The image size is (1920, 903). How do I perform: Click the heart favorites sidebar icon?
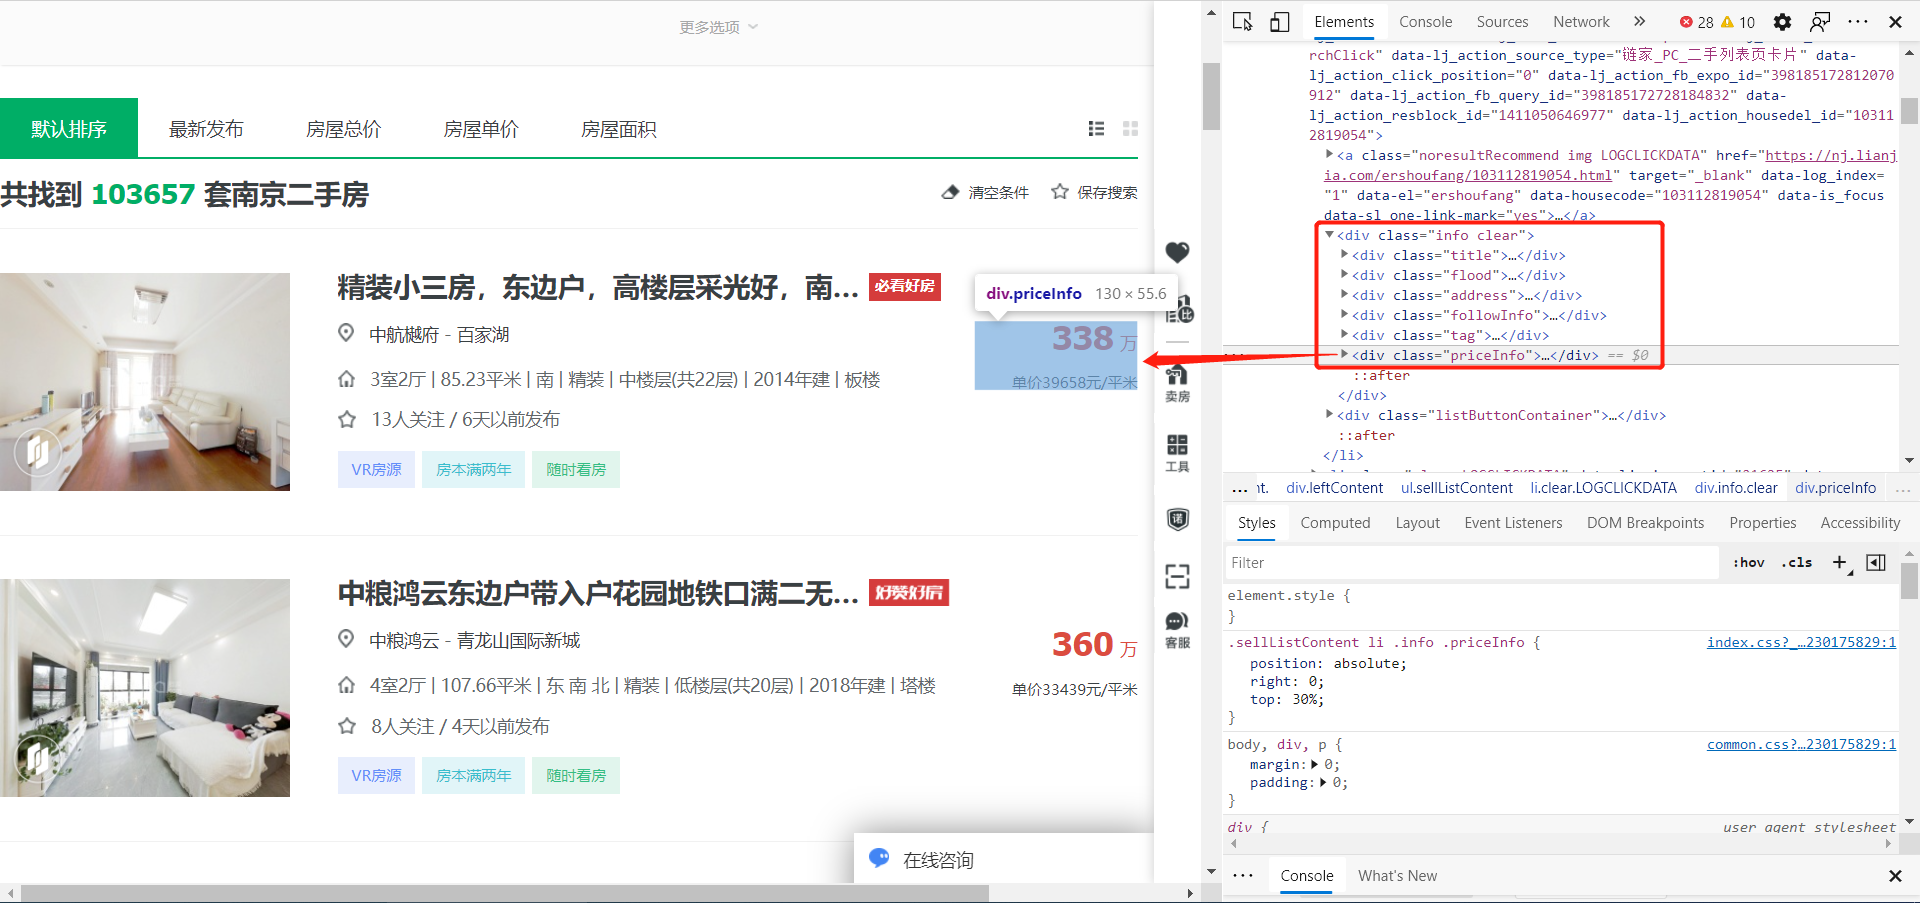tap(1178, 252)
